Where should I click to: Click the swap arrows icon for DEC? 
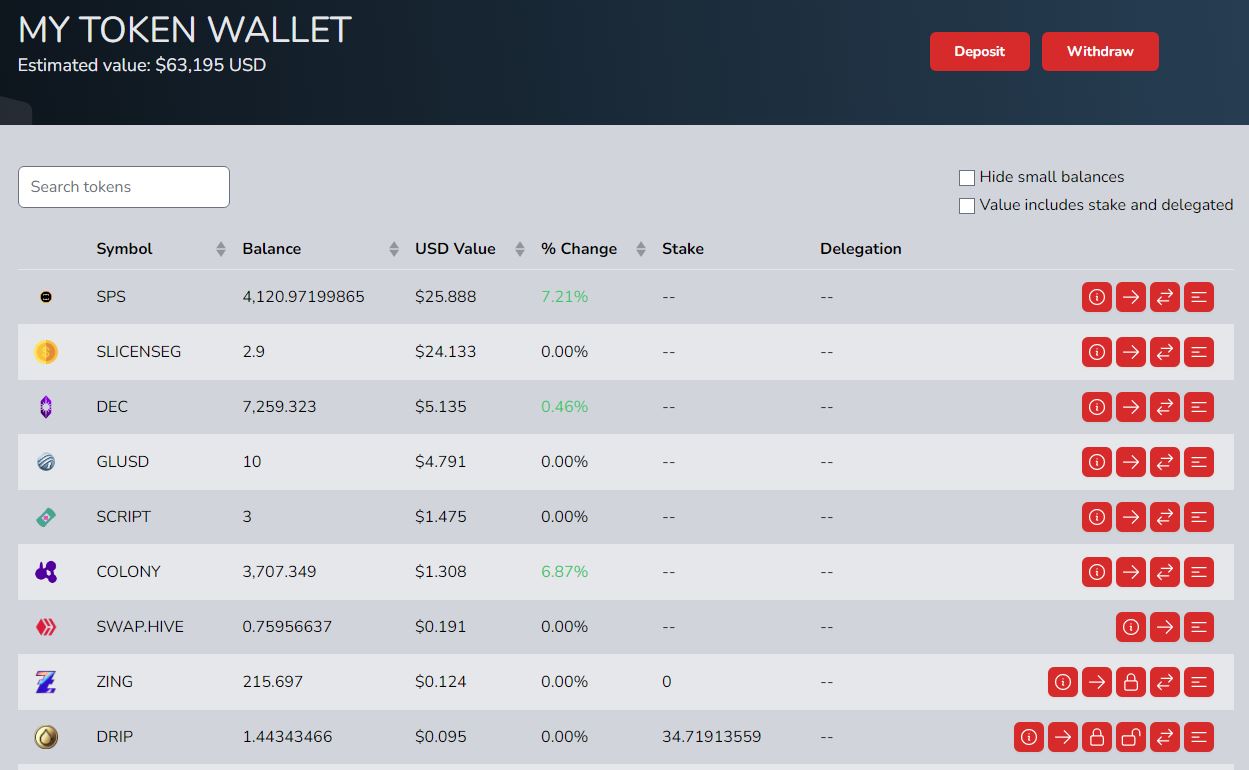(x=1165, y=407)
